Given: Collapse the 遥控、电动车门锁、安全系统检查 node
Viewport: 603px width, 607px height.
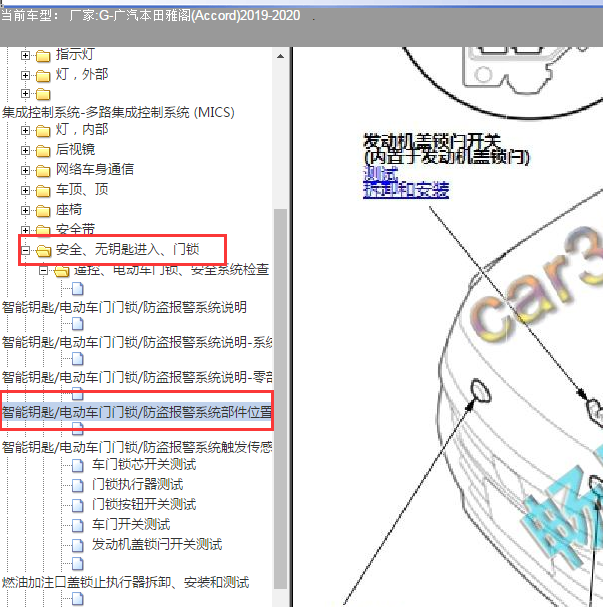Looking at the screenshot, I should pyautogui.click(x=43, y=270).
